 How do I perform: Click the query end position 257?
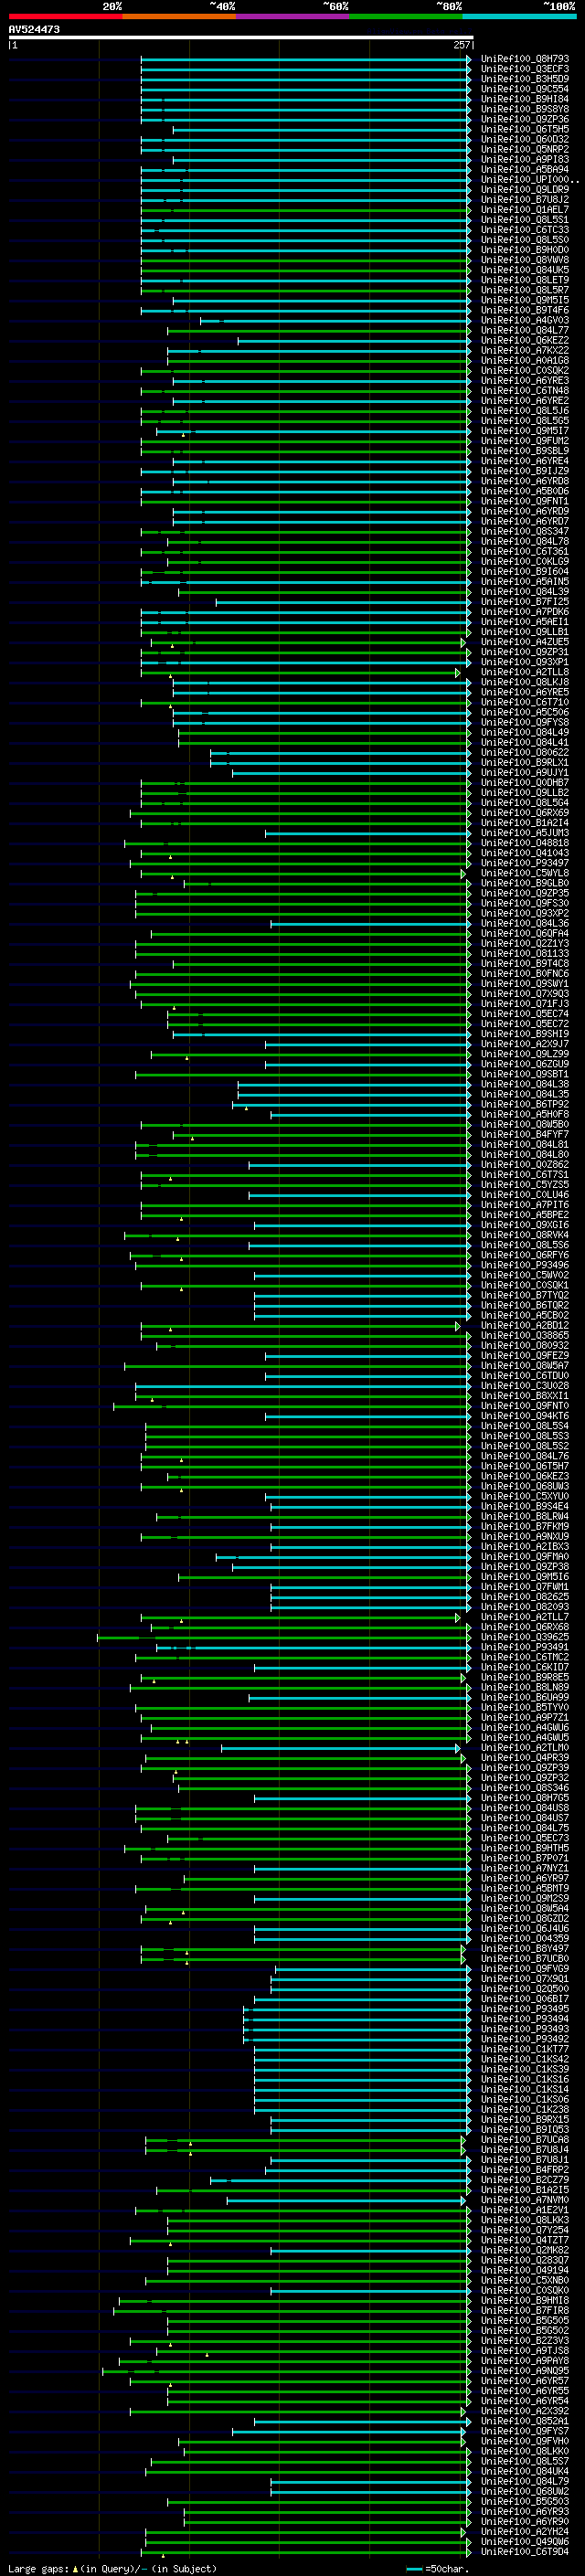click(461, 45)
